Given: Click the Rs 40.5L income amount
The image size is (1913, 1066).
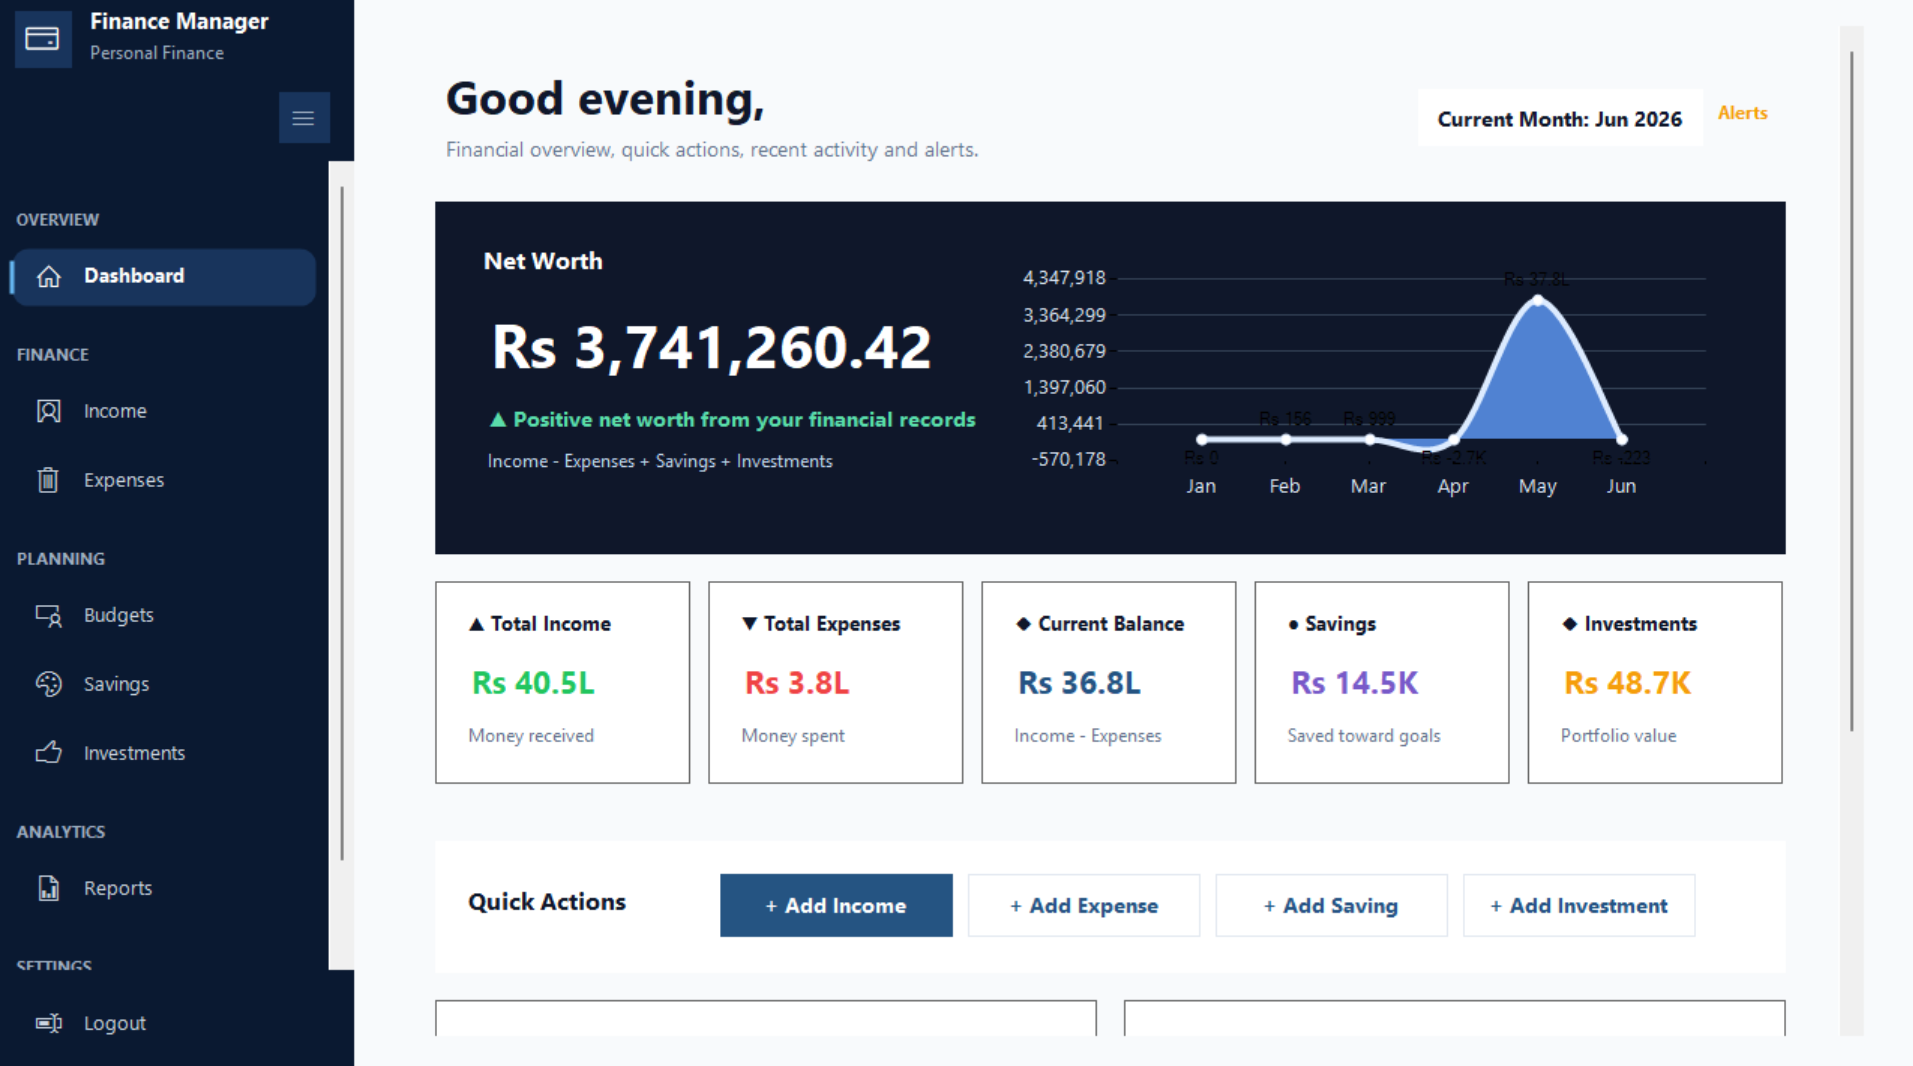Looking at the screenshot, I should point(533,684).
